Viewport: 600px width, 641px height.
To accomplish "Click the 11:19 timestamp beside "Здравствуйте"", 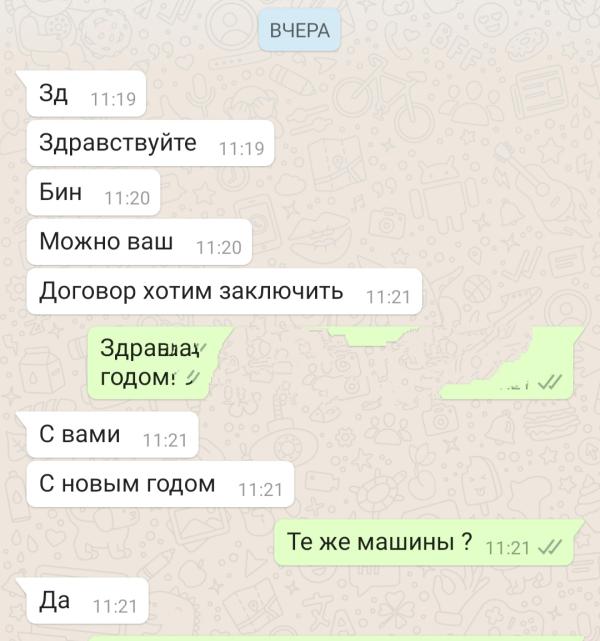I will point(242,148).
